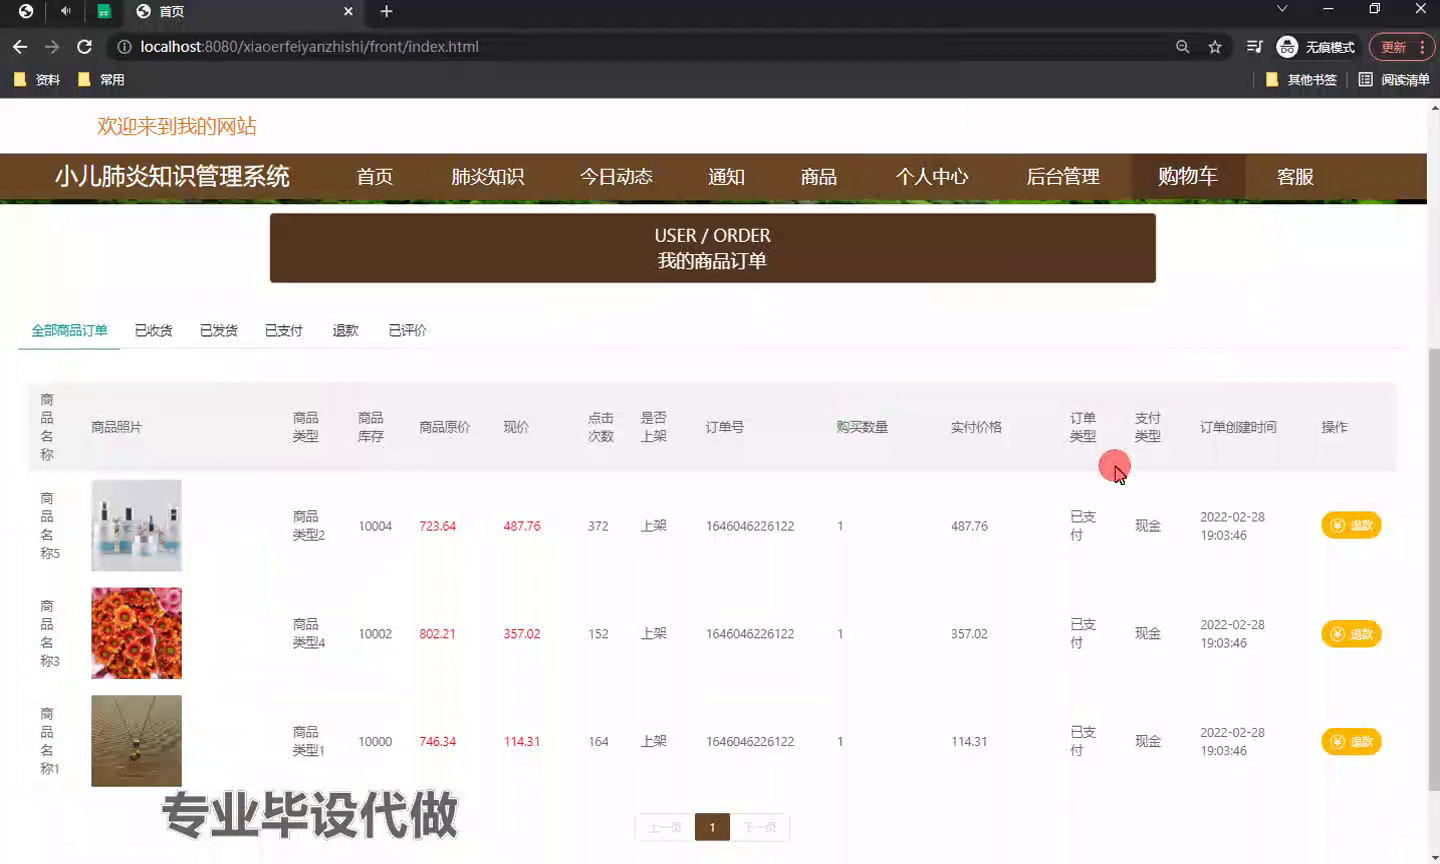Open the 阅读清单 reading list

pos(1394,79)
